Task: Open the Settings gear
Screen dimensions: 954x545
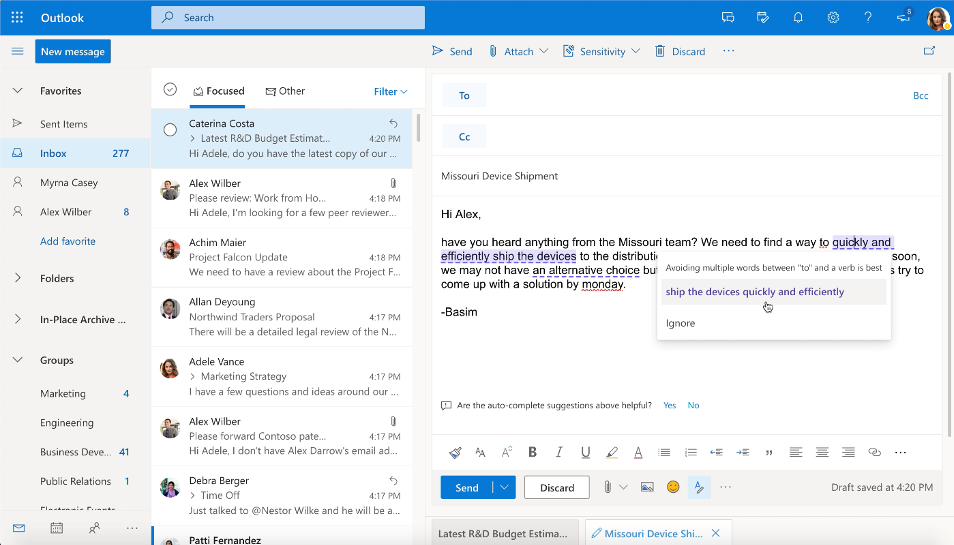Action: 833,18
